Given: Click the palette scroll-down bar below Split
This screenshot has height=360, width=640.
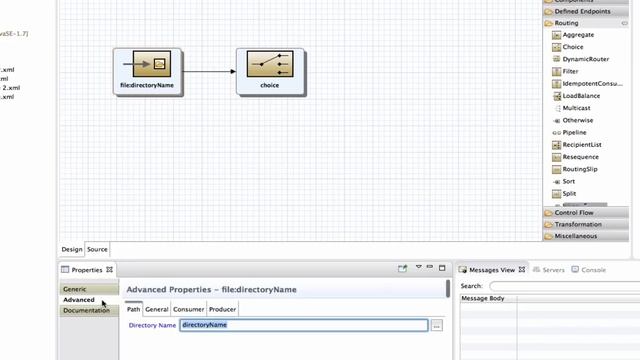Looking at the screenshot, I should [585, 204].
